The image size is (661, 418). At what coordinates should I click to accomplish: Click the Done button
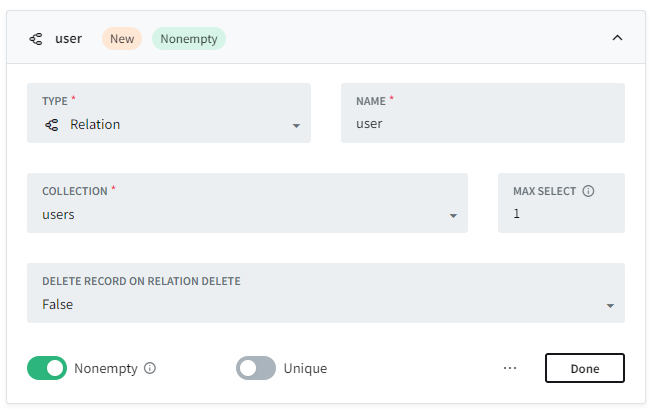click(584, 368)
